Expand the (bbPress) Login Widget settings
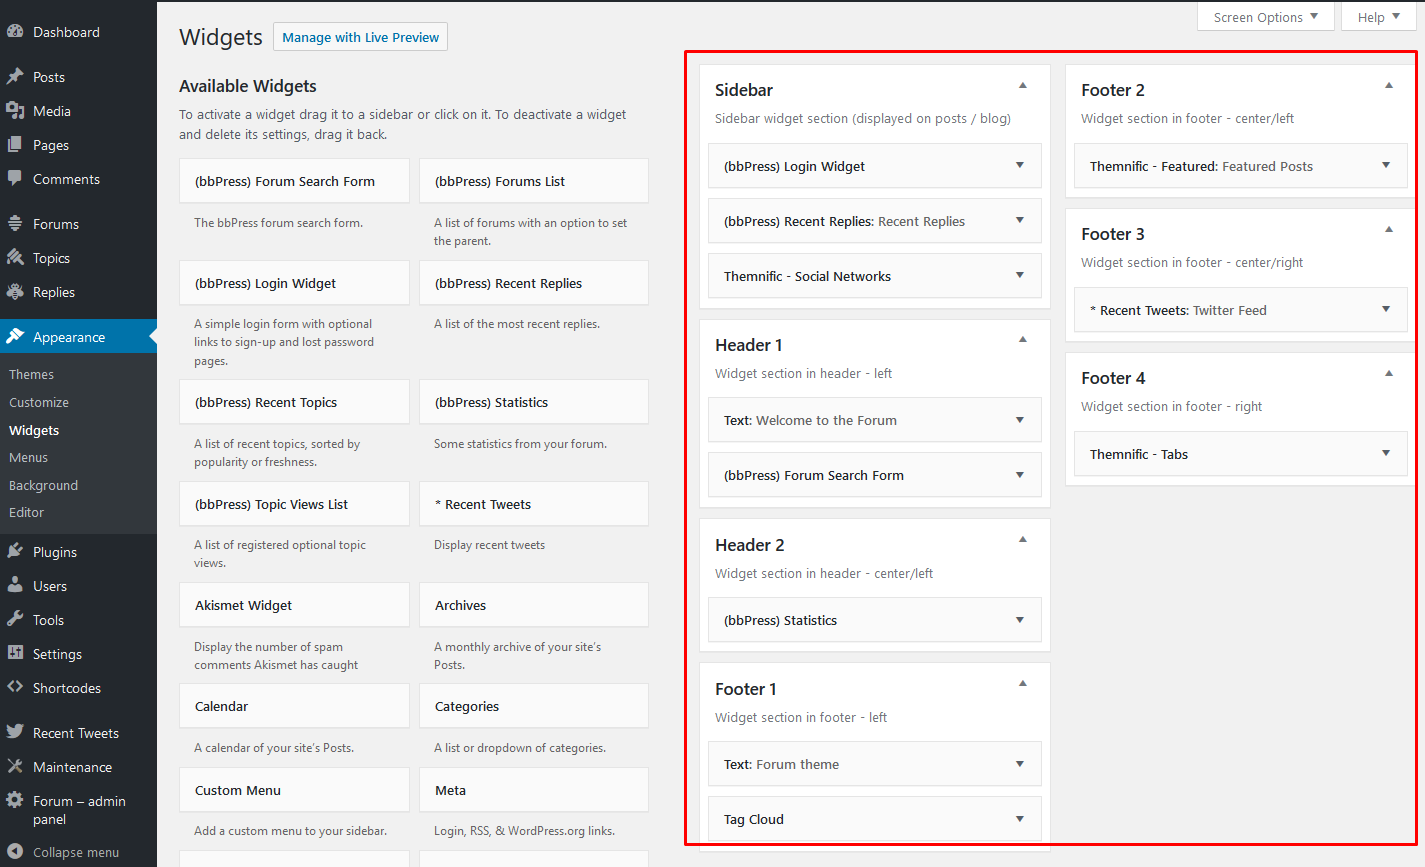The image size is (1425, 867). pos(1019,166)
